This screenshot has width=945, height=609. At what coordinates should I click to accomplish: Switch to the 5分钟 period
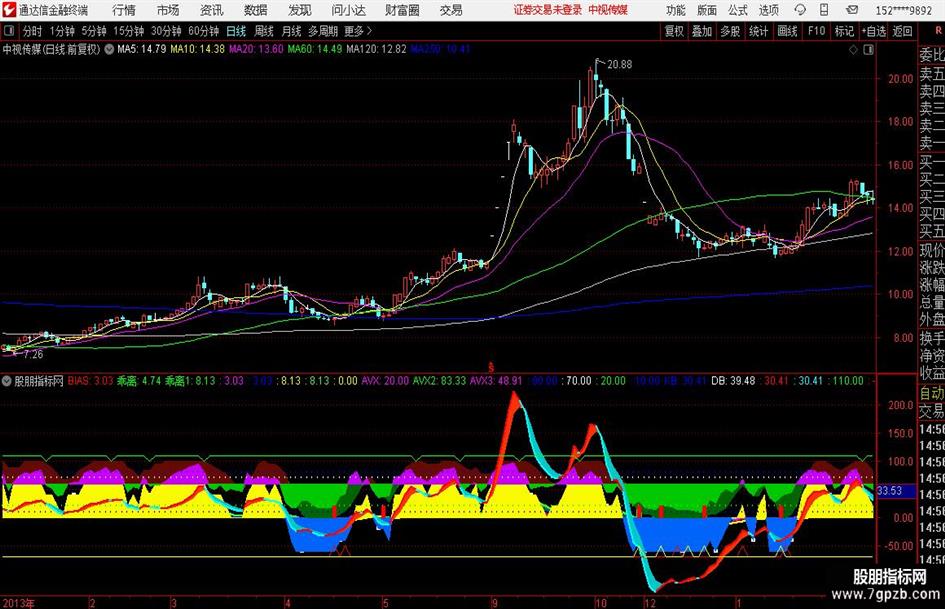tap(94, 31)
